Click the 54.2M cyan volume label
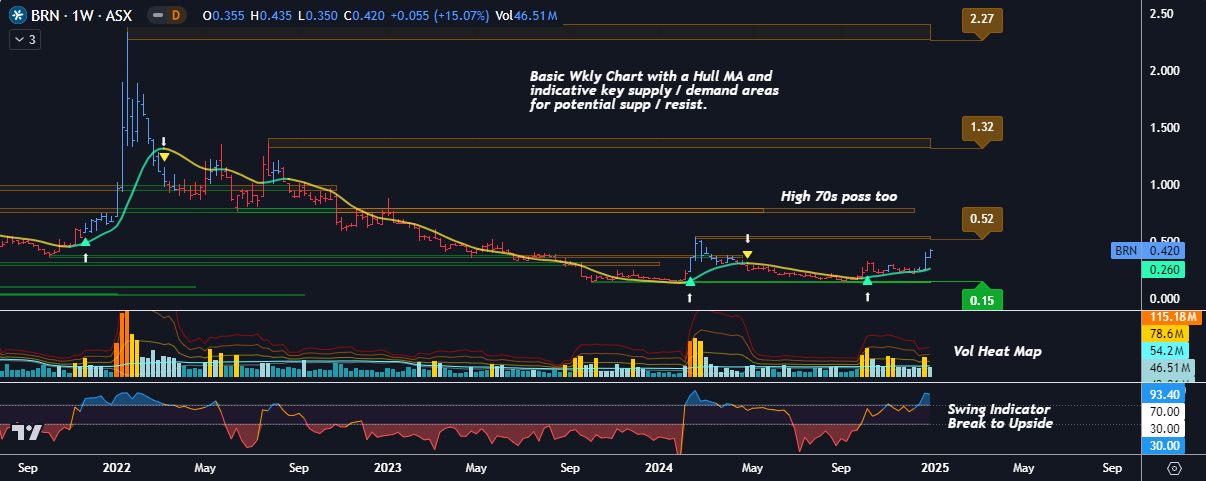This screenshot has width=1206, height=481. [1166, 352]
